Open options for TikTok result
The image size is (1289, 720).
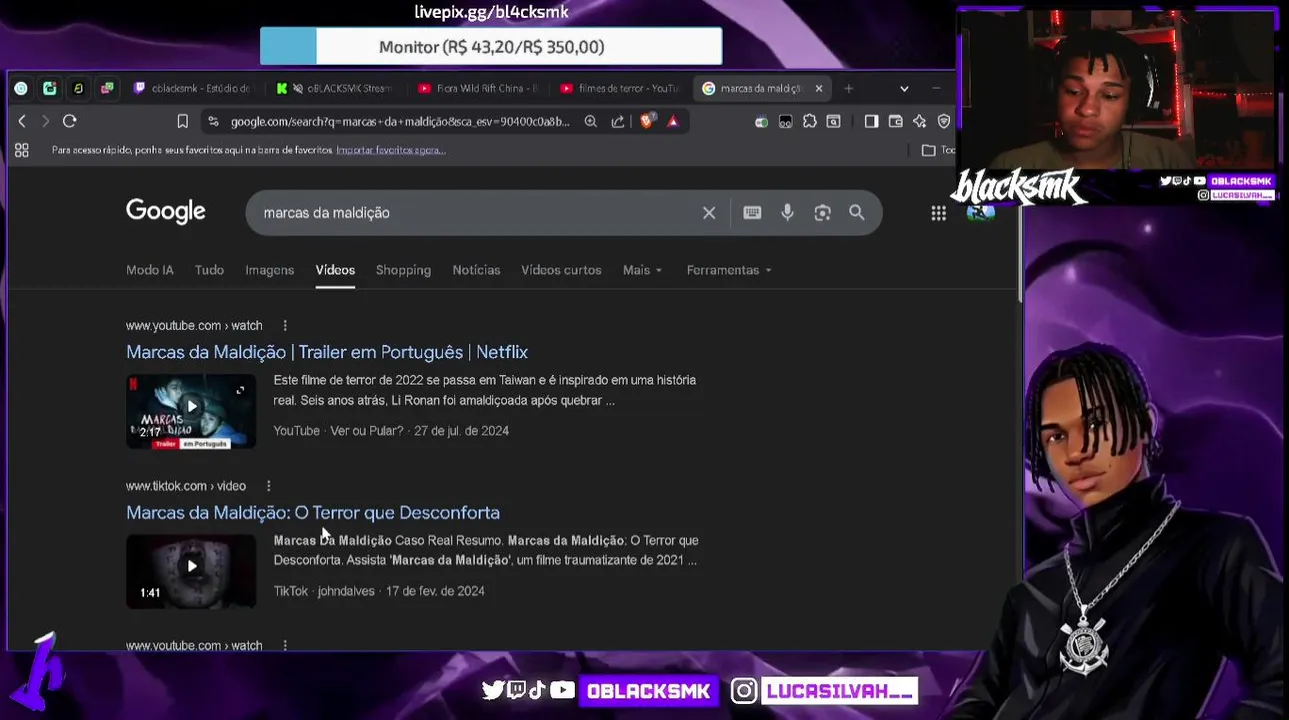tap(268, 486)
